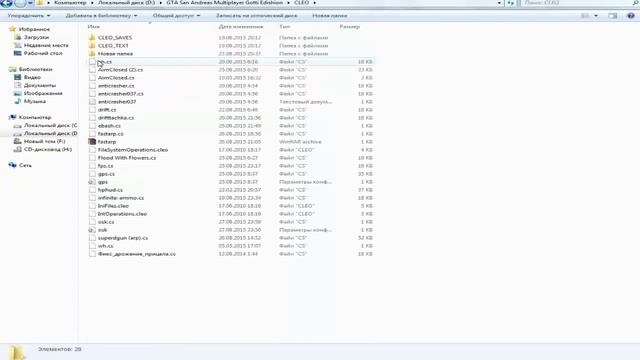Image resolution: width=640 pixels, height=360 pixels.
Task: Select the gps configuration file icon
Action: click(92, 182)
